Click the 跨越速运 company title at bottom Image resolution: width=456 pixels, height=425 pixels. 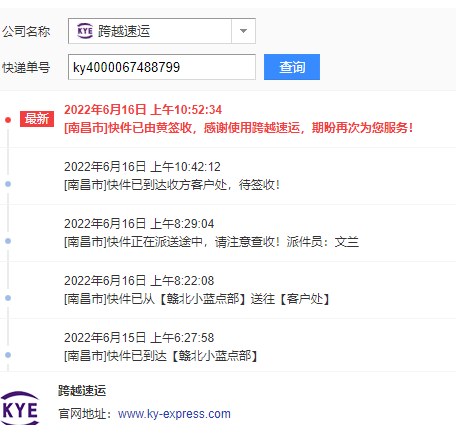[82, 390]
